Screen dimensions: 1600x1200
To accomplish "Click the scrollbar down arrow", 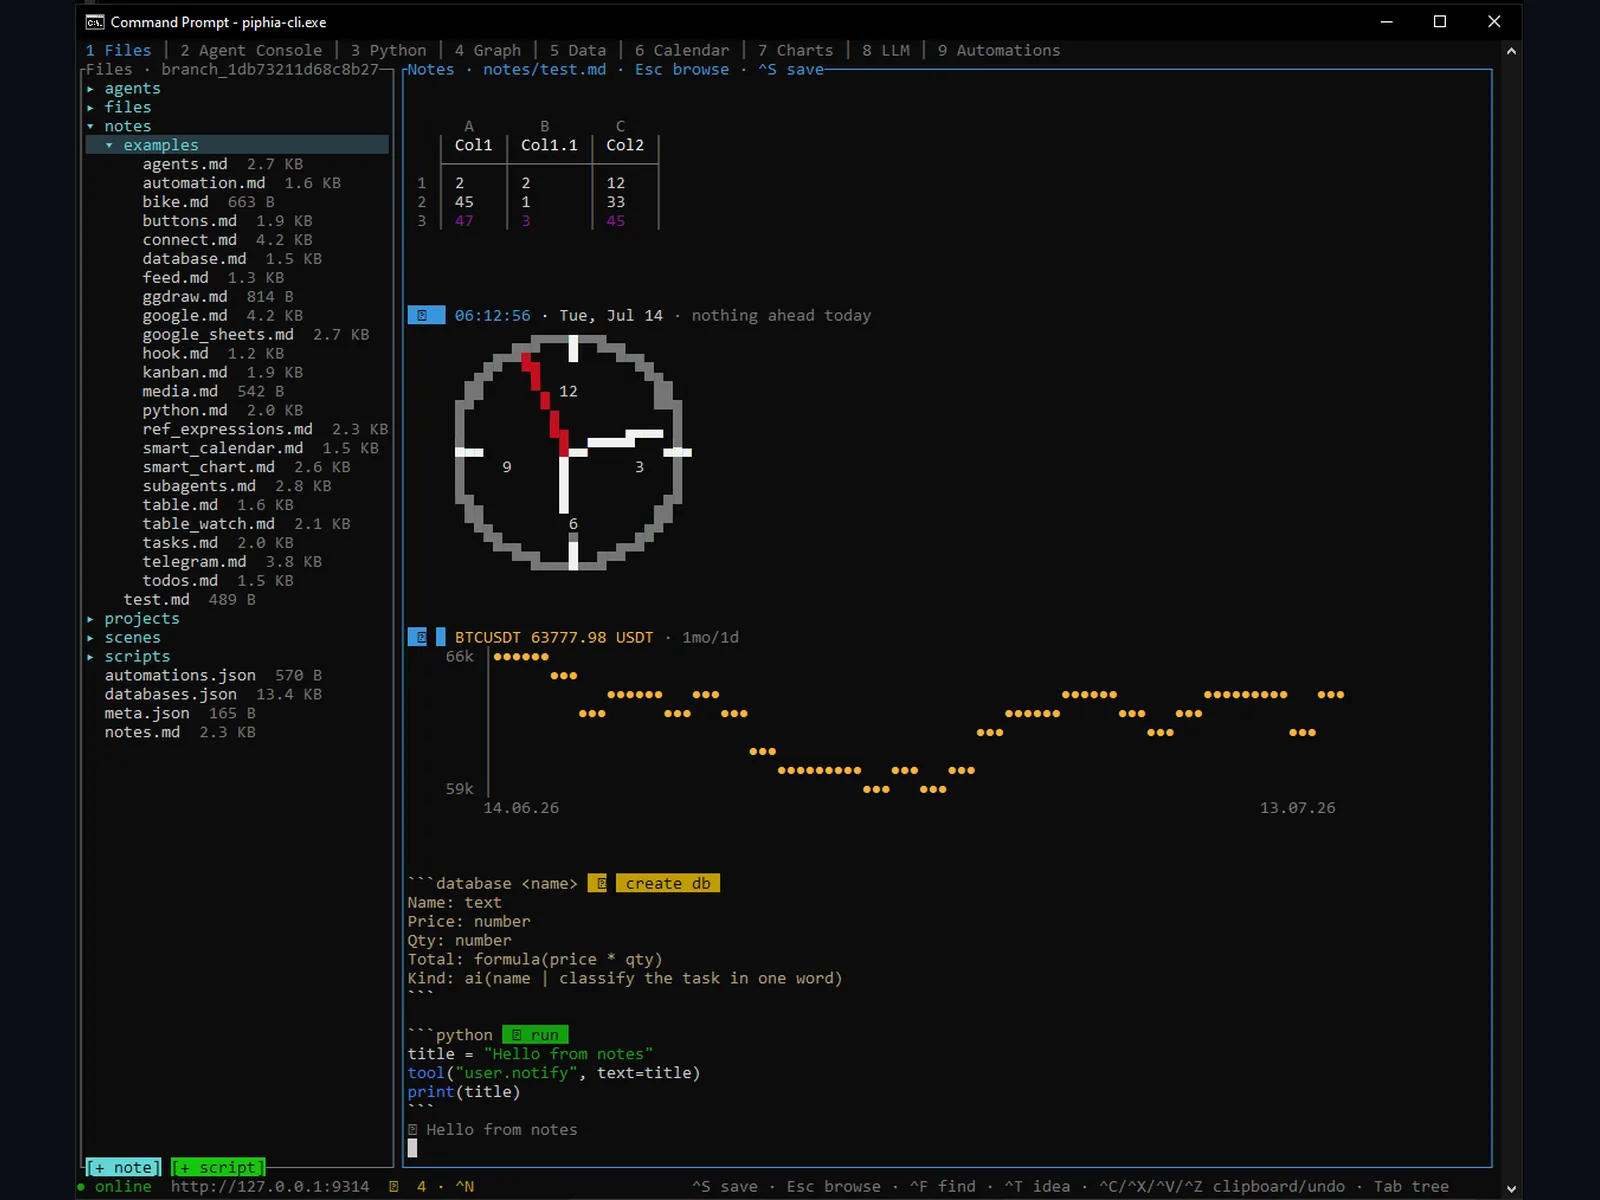I will point(1511,1189).
